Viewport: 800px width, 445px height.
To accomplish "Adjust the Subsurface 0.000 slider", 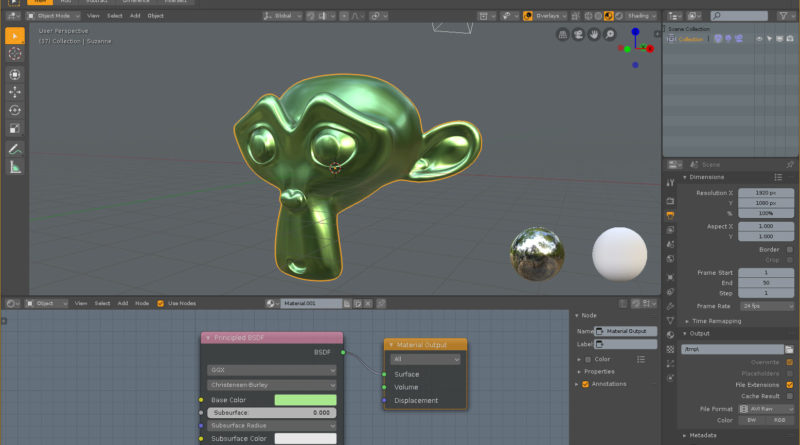I will [271, 412].
